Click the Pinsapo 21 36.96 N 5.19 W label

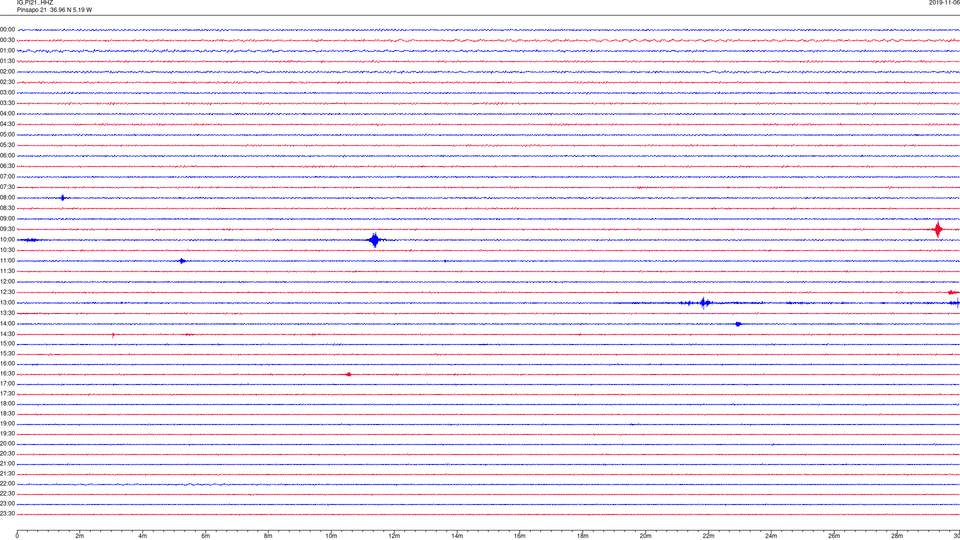coord(54,10)
